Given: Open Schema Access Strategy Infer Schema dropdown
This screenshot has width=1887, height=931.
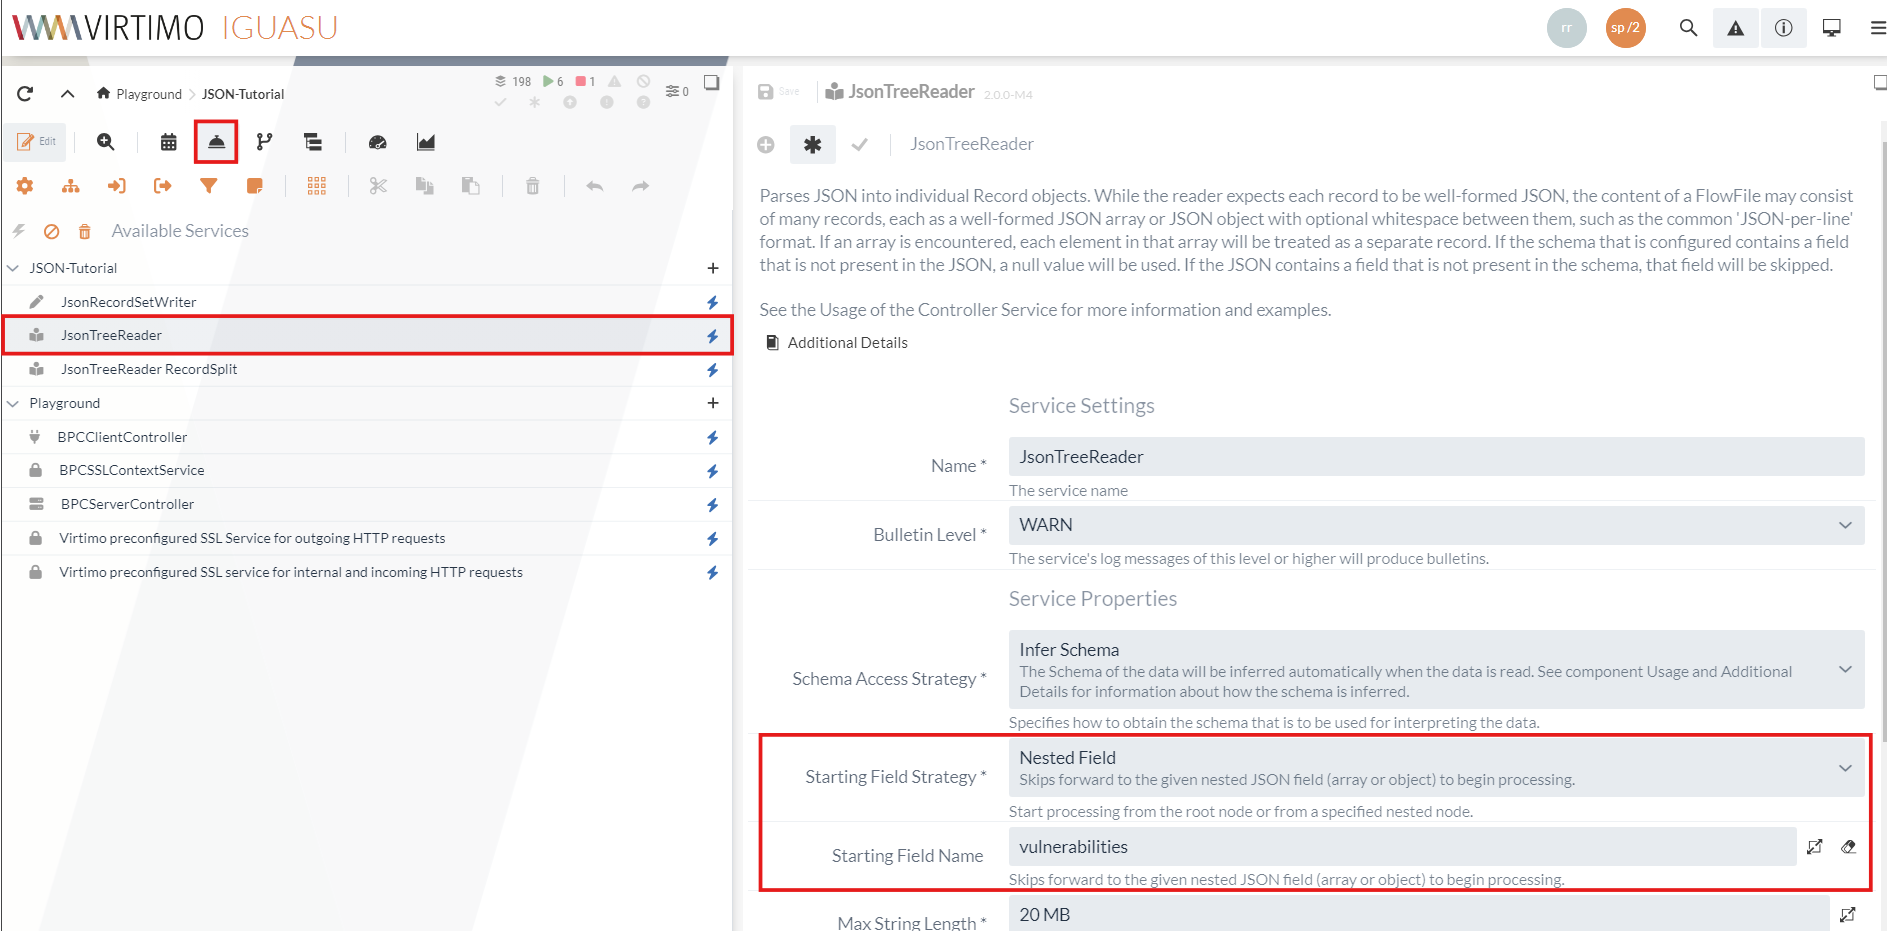Looking at the screenshot, I should click(1436, 670).
